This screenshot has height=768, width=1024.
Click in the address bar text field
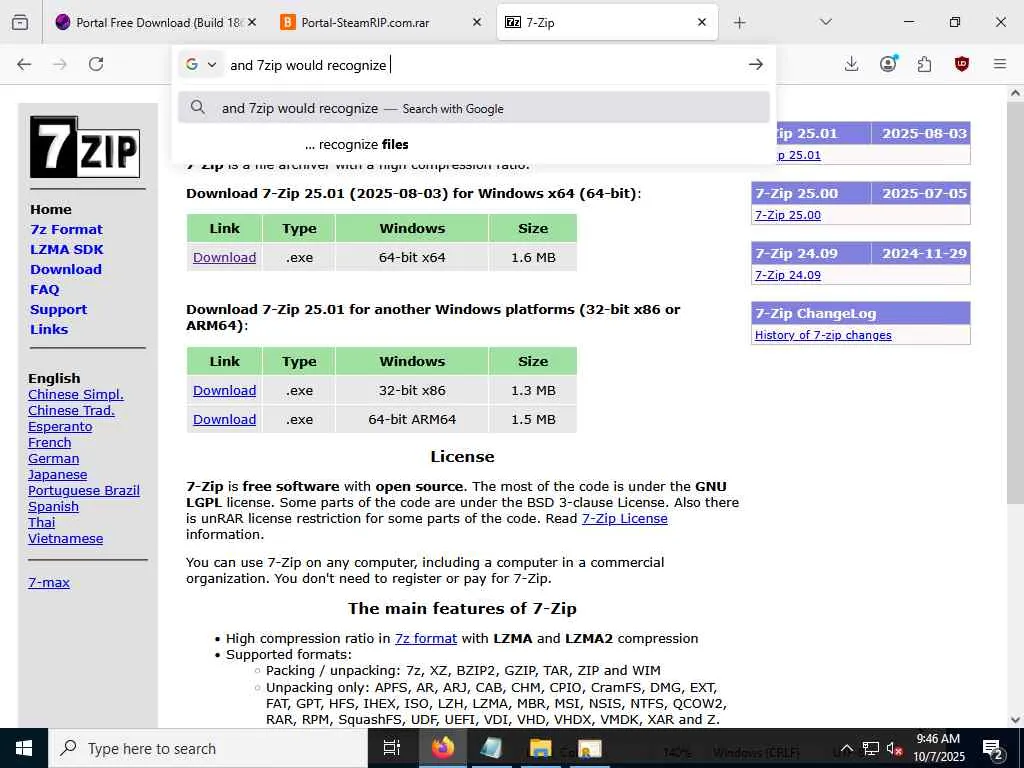pyautogui.click(x=483, y=65)
